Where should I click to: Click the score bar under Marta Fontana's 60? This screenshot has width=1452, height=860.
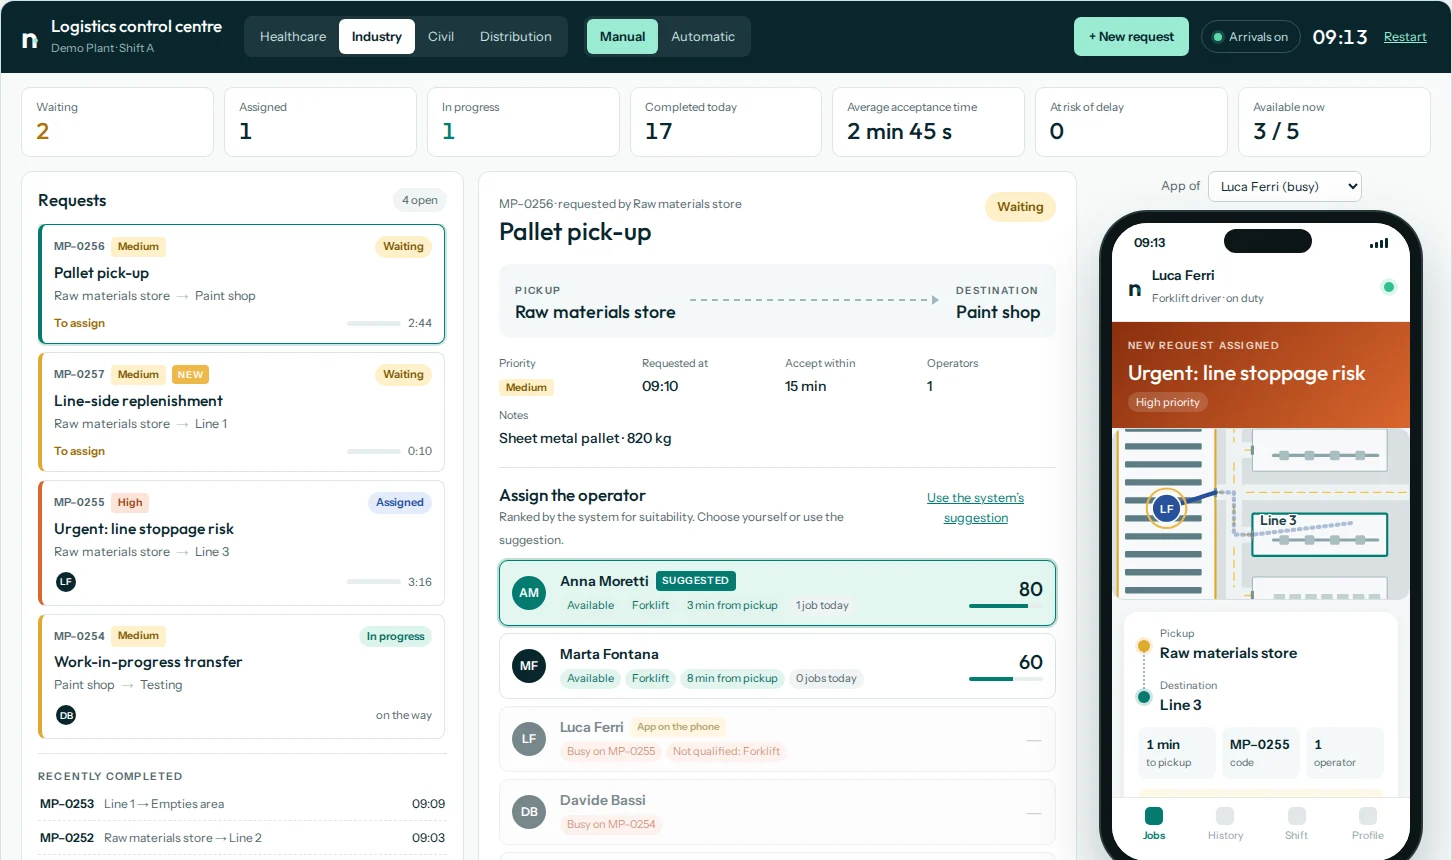coord(1006,679)
